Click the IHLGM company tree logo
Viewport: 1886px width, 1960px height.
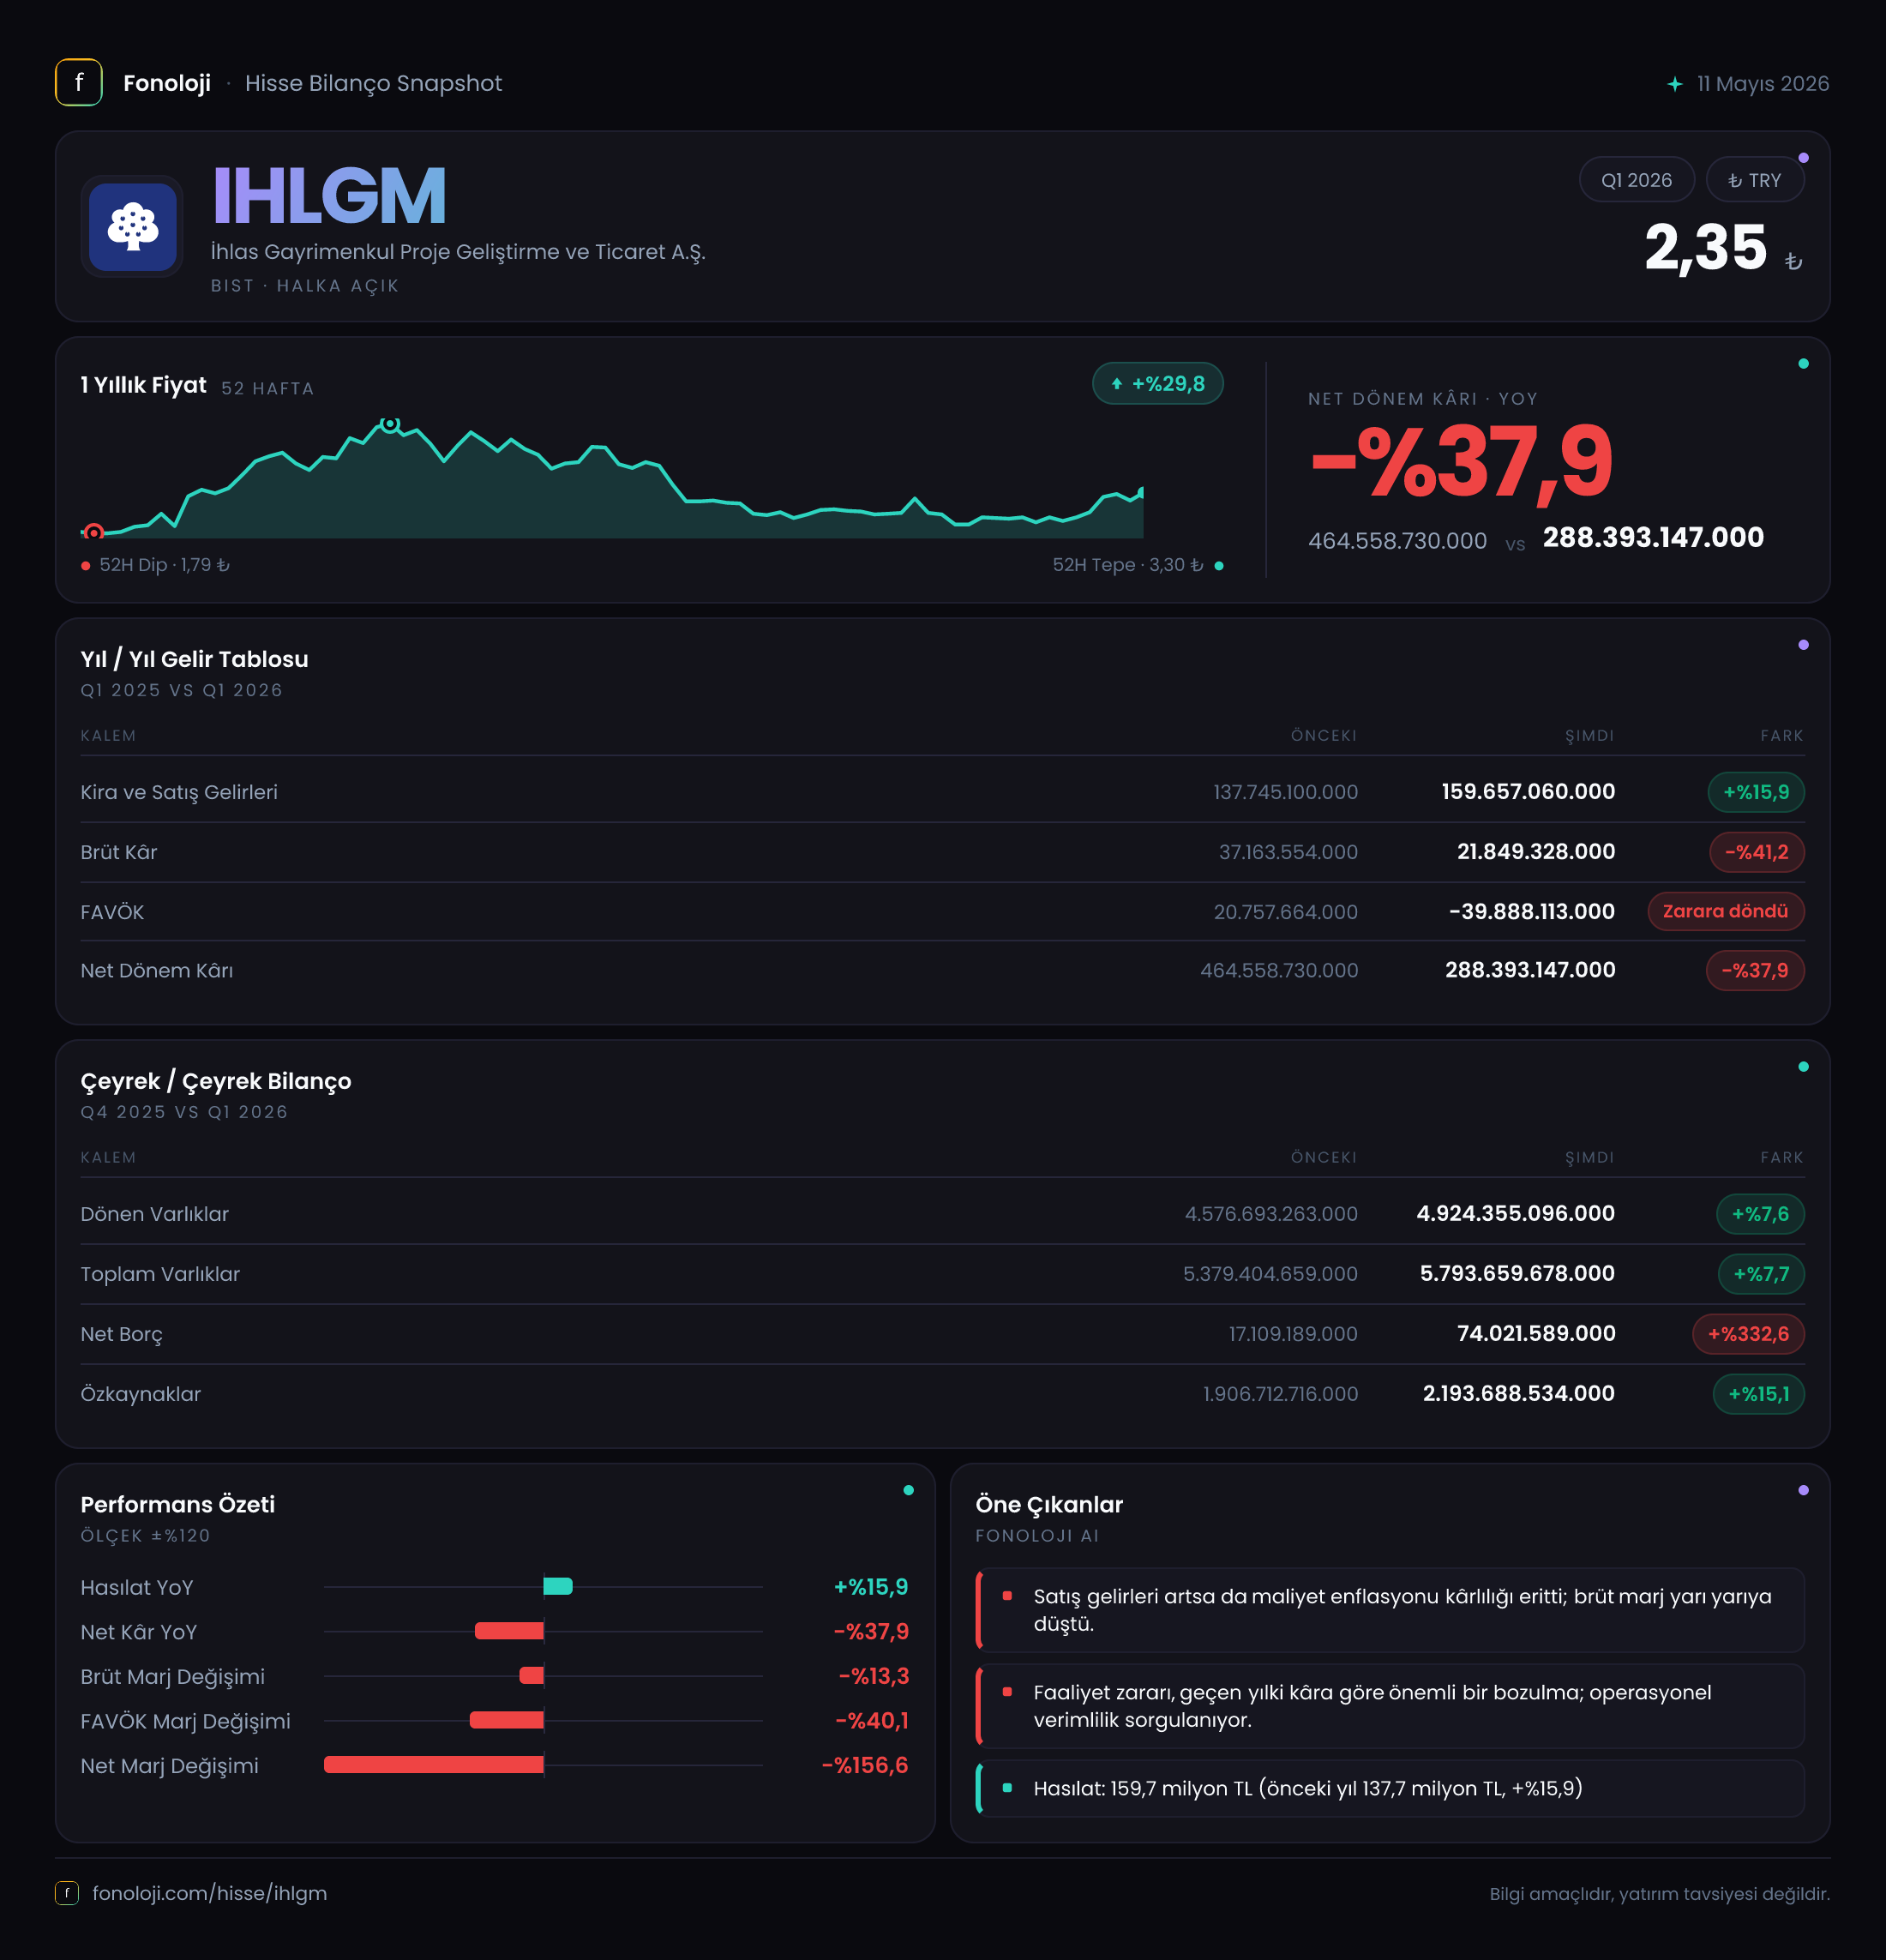pyautogui.click(x=133, y=227)
